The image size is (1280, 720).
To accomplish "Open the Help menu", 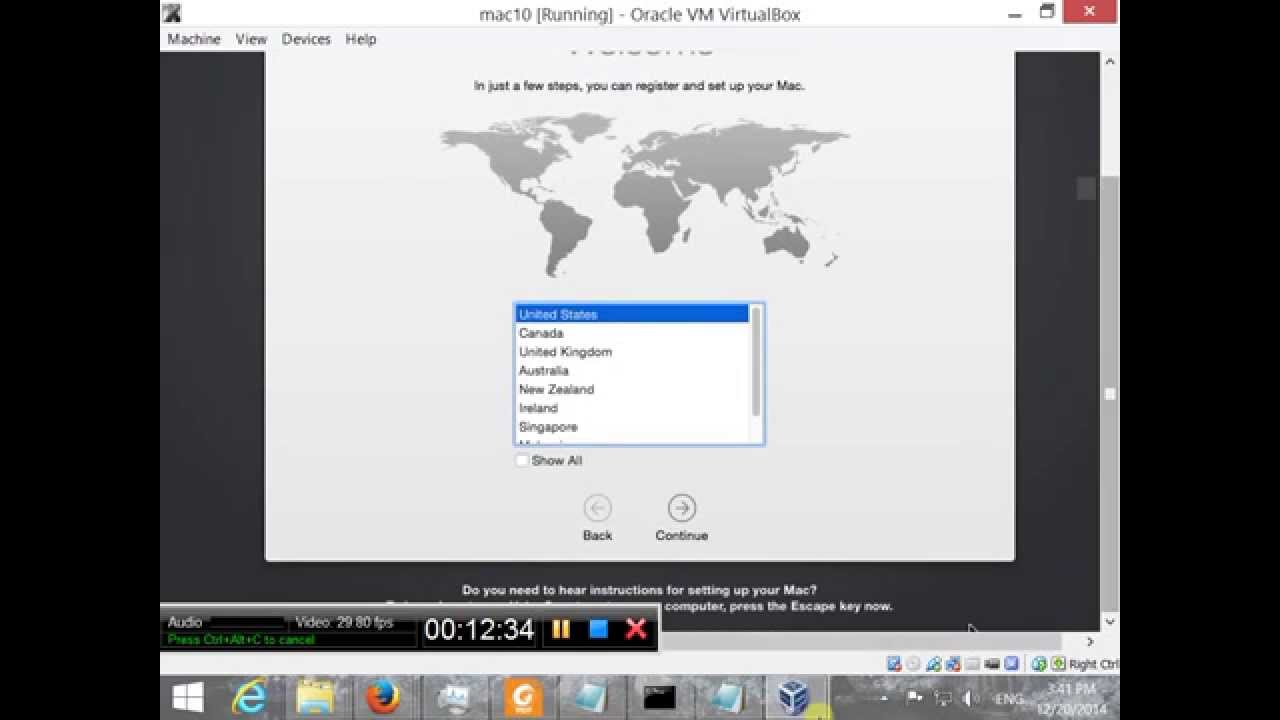I will click(361, 39).
